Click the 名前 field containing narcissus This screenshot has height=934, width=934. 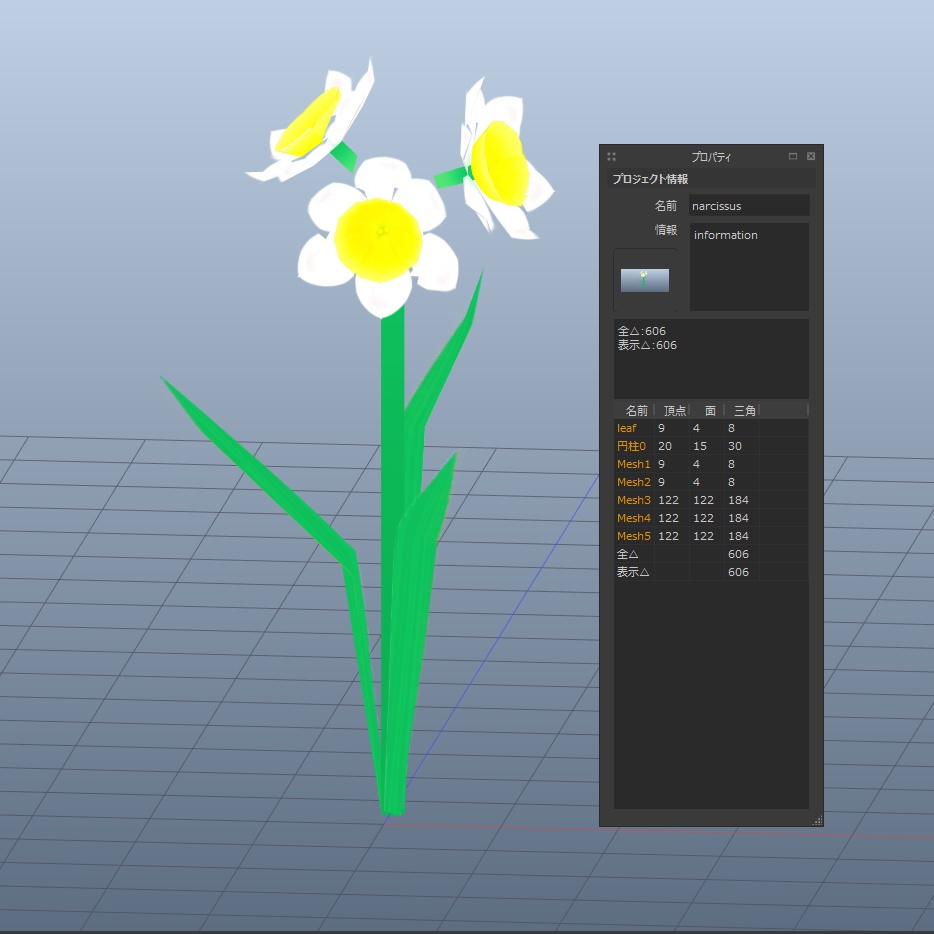click(749, 205)
